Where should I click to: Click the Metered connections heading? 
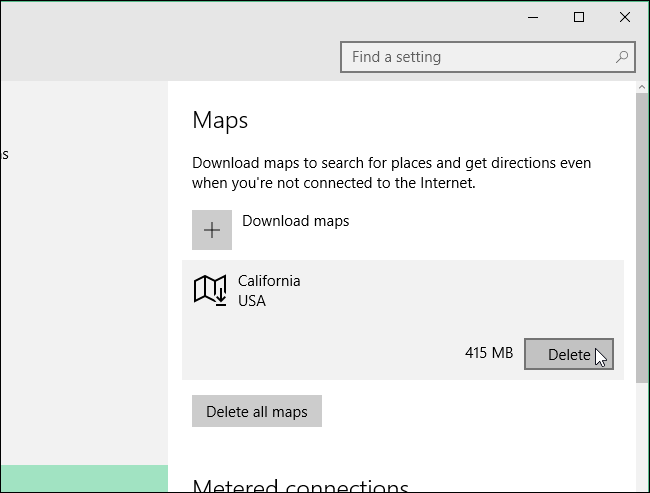301,486
